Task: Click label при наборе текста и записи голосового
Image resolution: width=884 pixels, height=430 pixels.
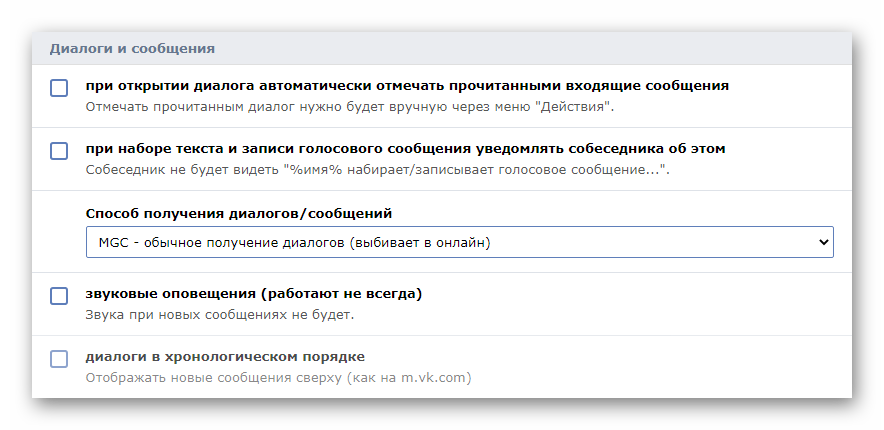Action: coord(405,149)
